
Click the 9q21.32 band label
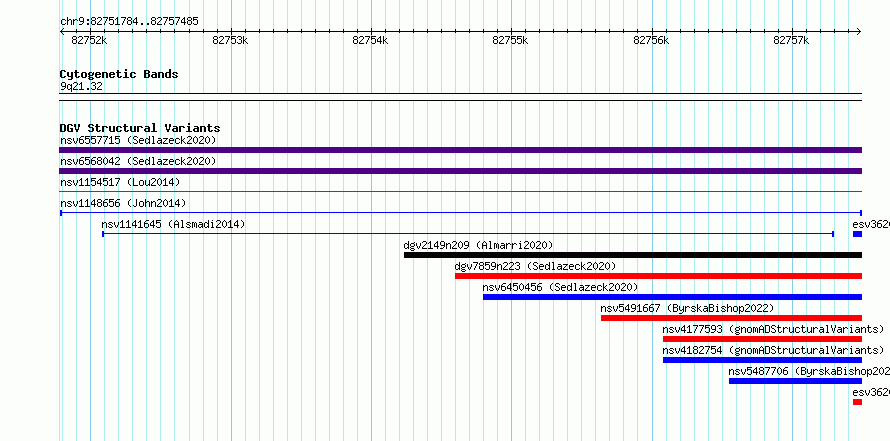[81, 87]
